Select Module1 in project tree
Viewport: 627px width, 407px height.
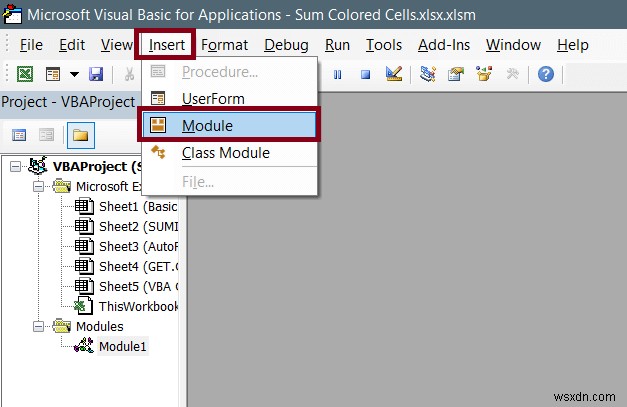click(x=123, y=346)
